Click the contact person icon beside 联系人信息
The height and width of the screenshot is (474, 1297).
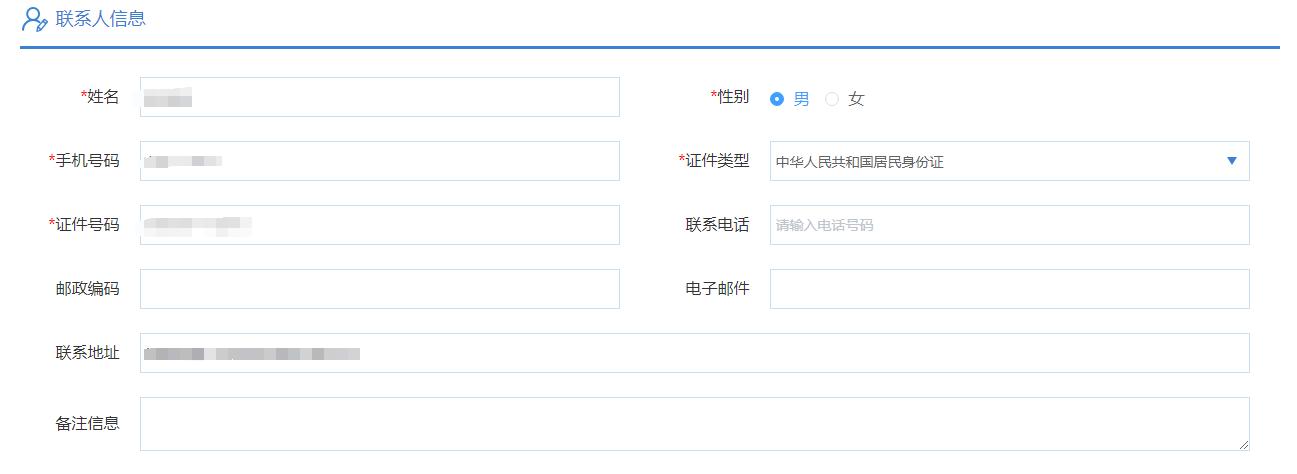[34, 19]
